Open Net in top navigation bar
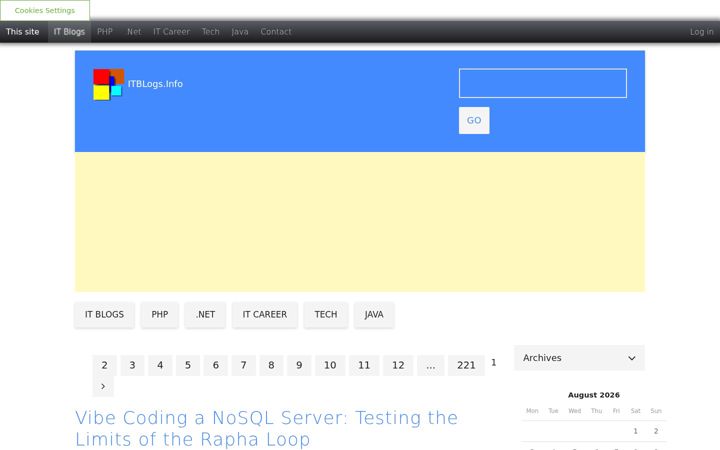720x450 pixels. [x=134, y=32]
